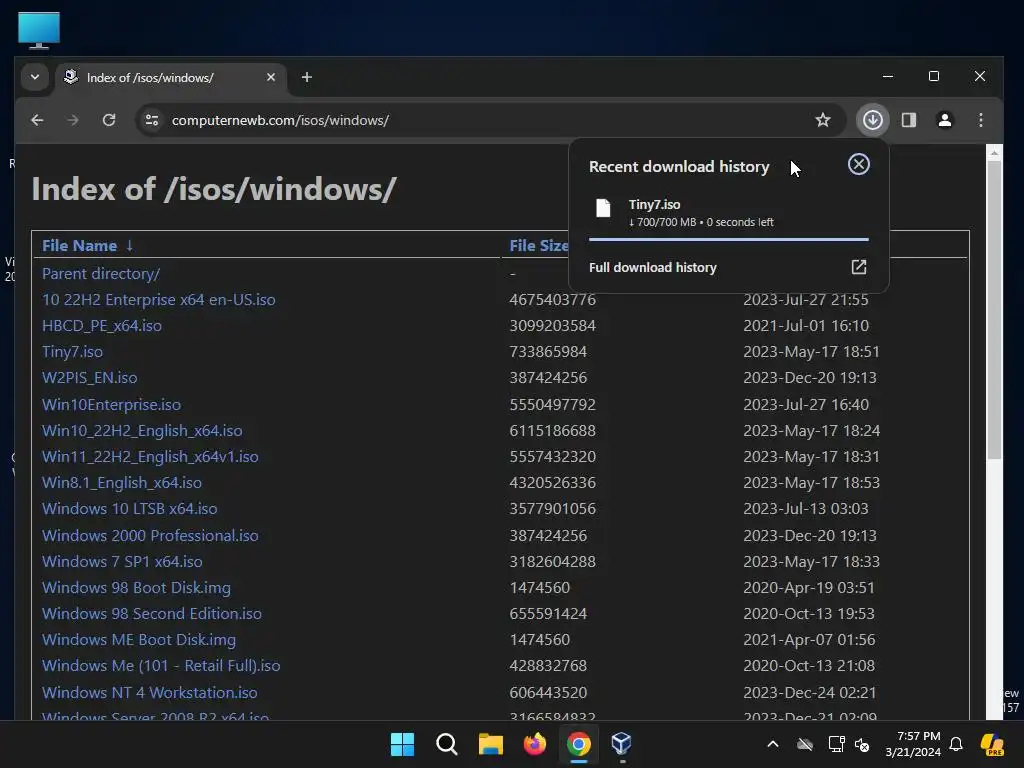This screenshot has height=768, width=1024.
Task: Open the downloaded Tiny7.iso entry
Action: (x=728, y=213)
